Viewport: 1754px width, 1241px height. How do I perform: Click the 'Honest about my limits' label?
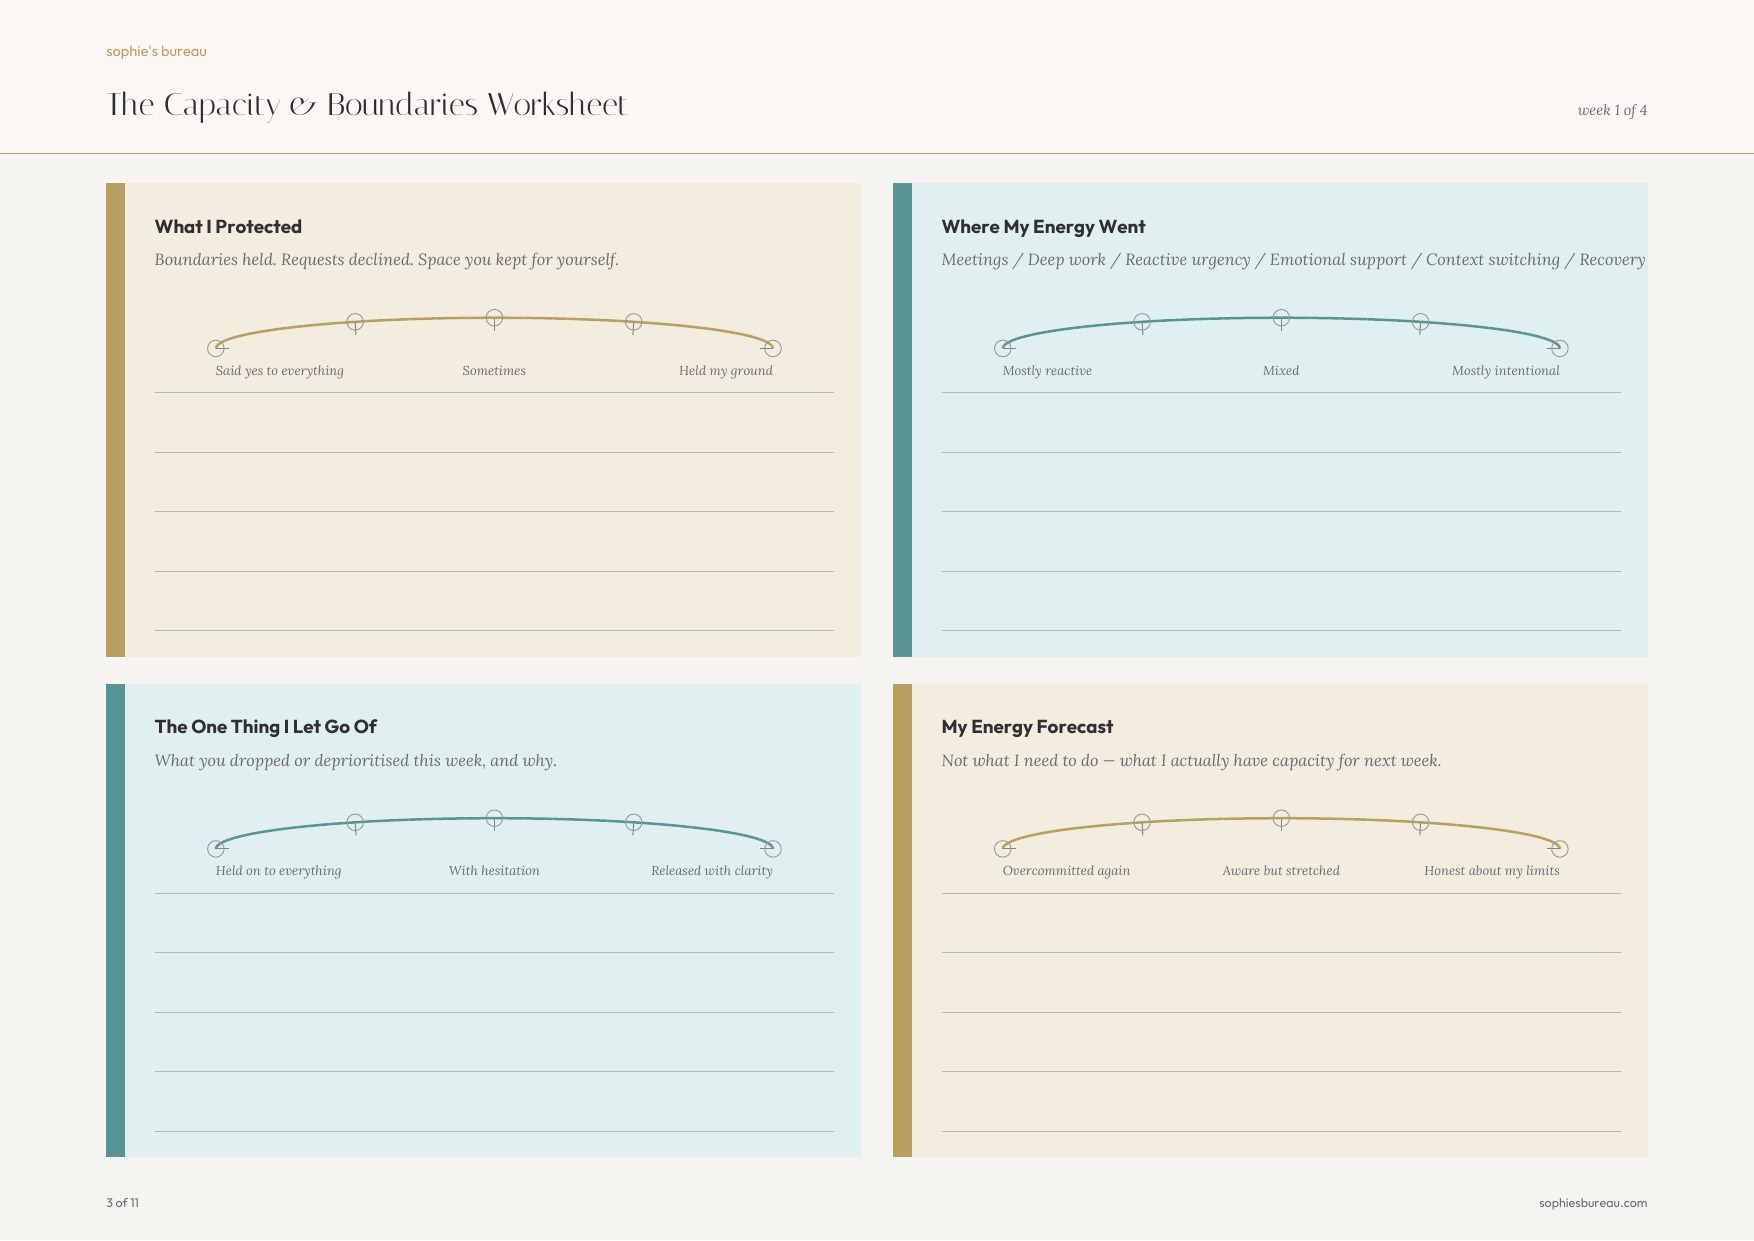pos(1492,871)
